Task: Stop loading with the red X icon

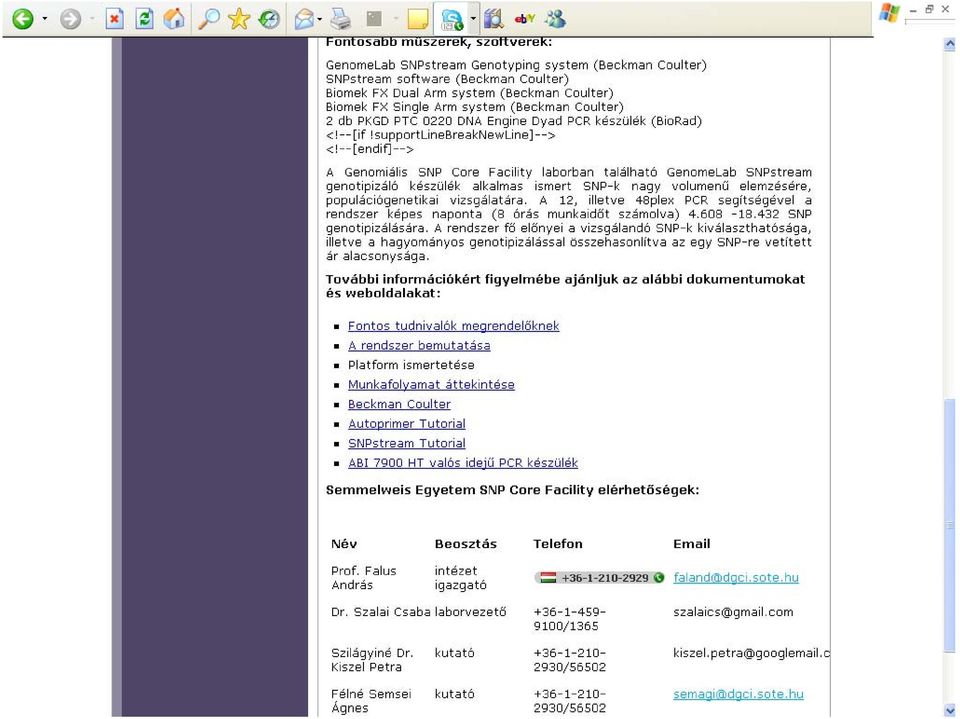Action: click(114, 19)
